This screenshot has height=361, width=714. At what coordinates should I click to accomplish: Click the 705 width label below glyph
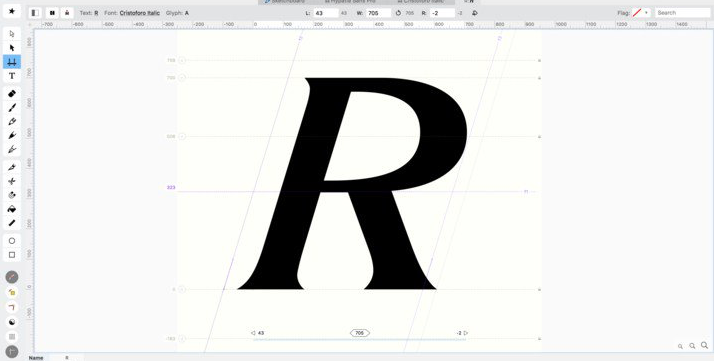click(360, 333)
